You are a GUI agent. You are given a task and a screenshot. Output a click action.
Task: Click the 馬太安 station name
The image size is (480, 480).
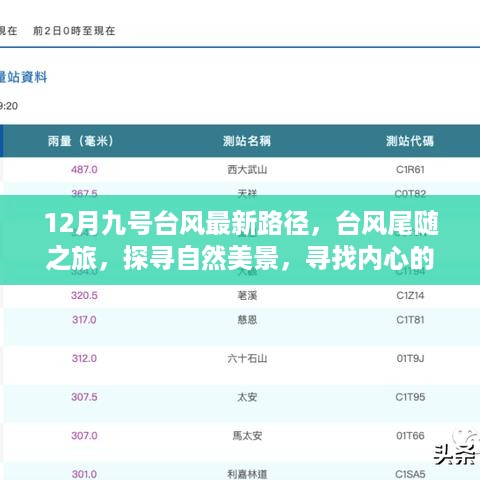pos(247,436)
